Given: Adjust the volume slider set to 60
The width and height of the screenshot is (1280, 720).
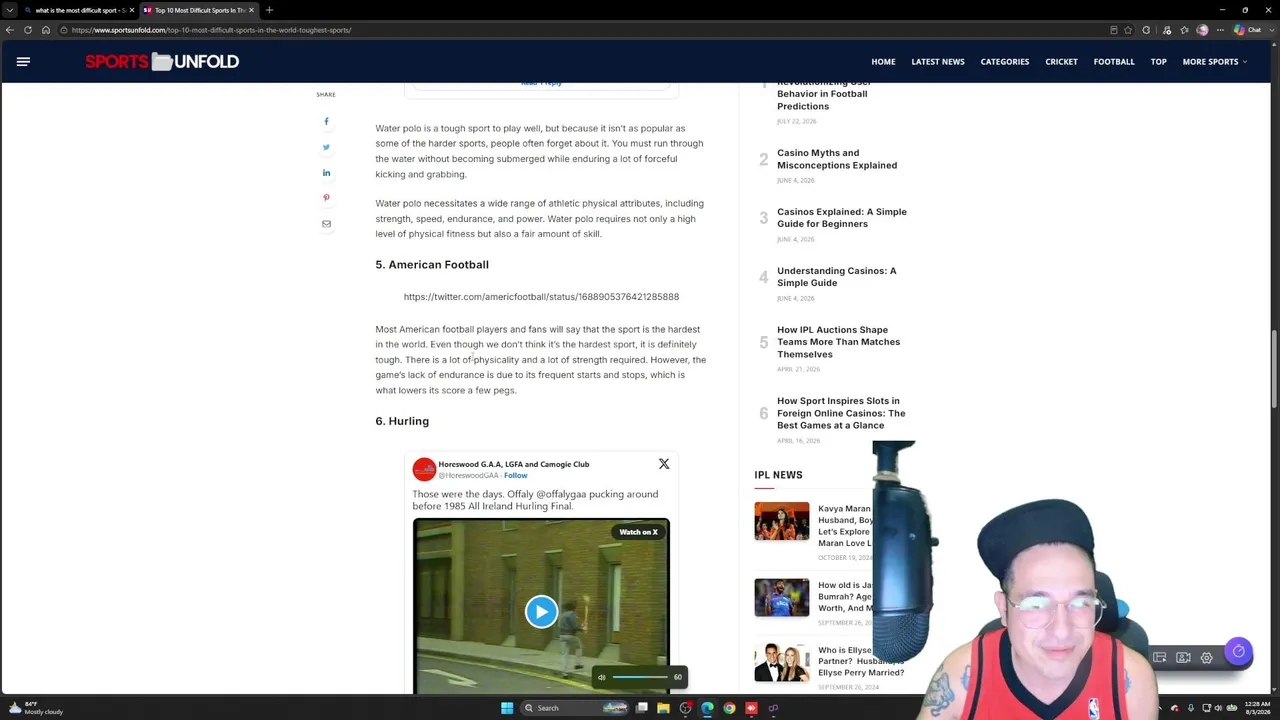Looking at the screenshot, I should point(640,677).
